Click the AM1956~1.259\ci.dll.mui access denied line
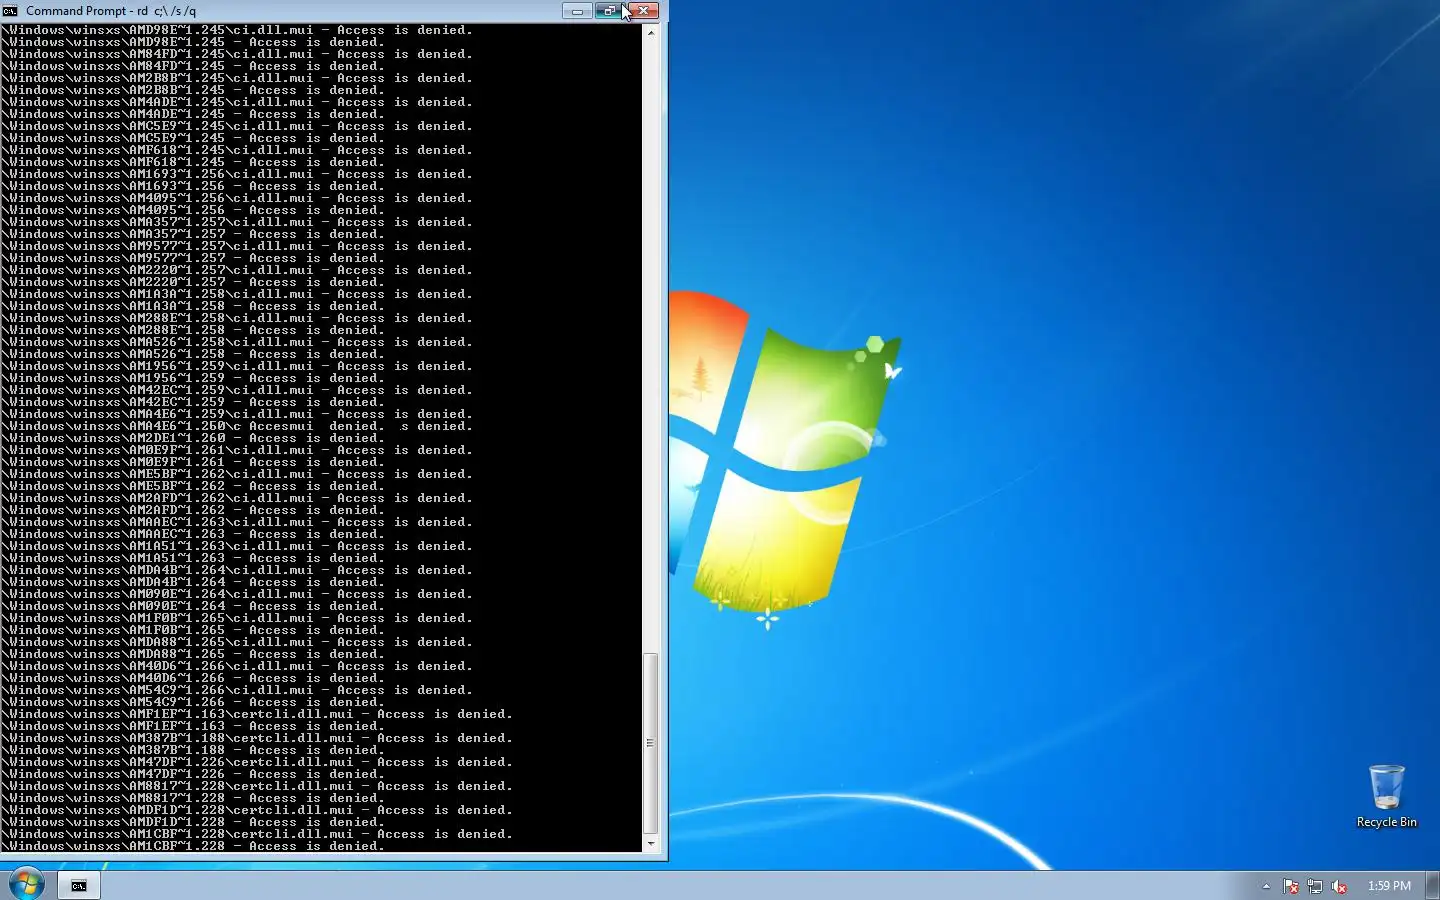 tap(237, 366)
